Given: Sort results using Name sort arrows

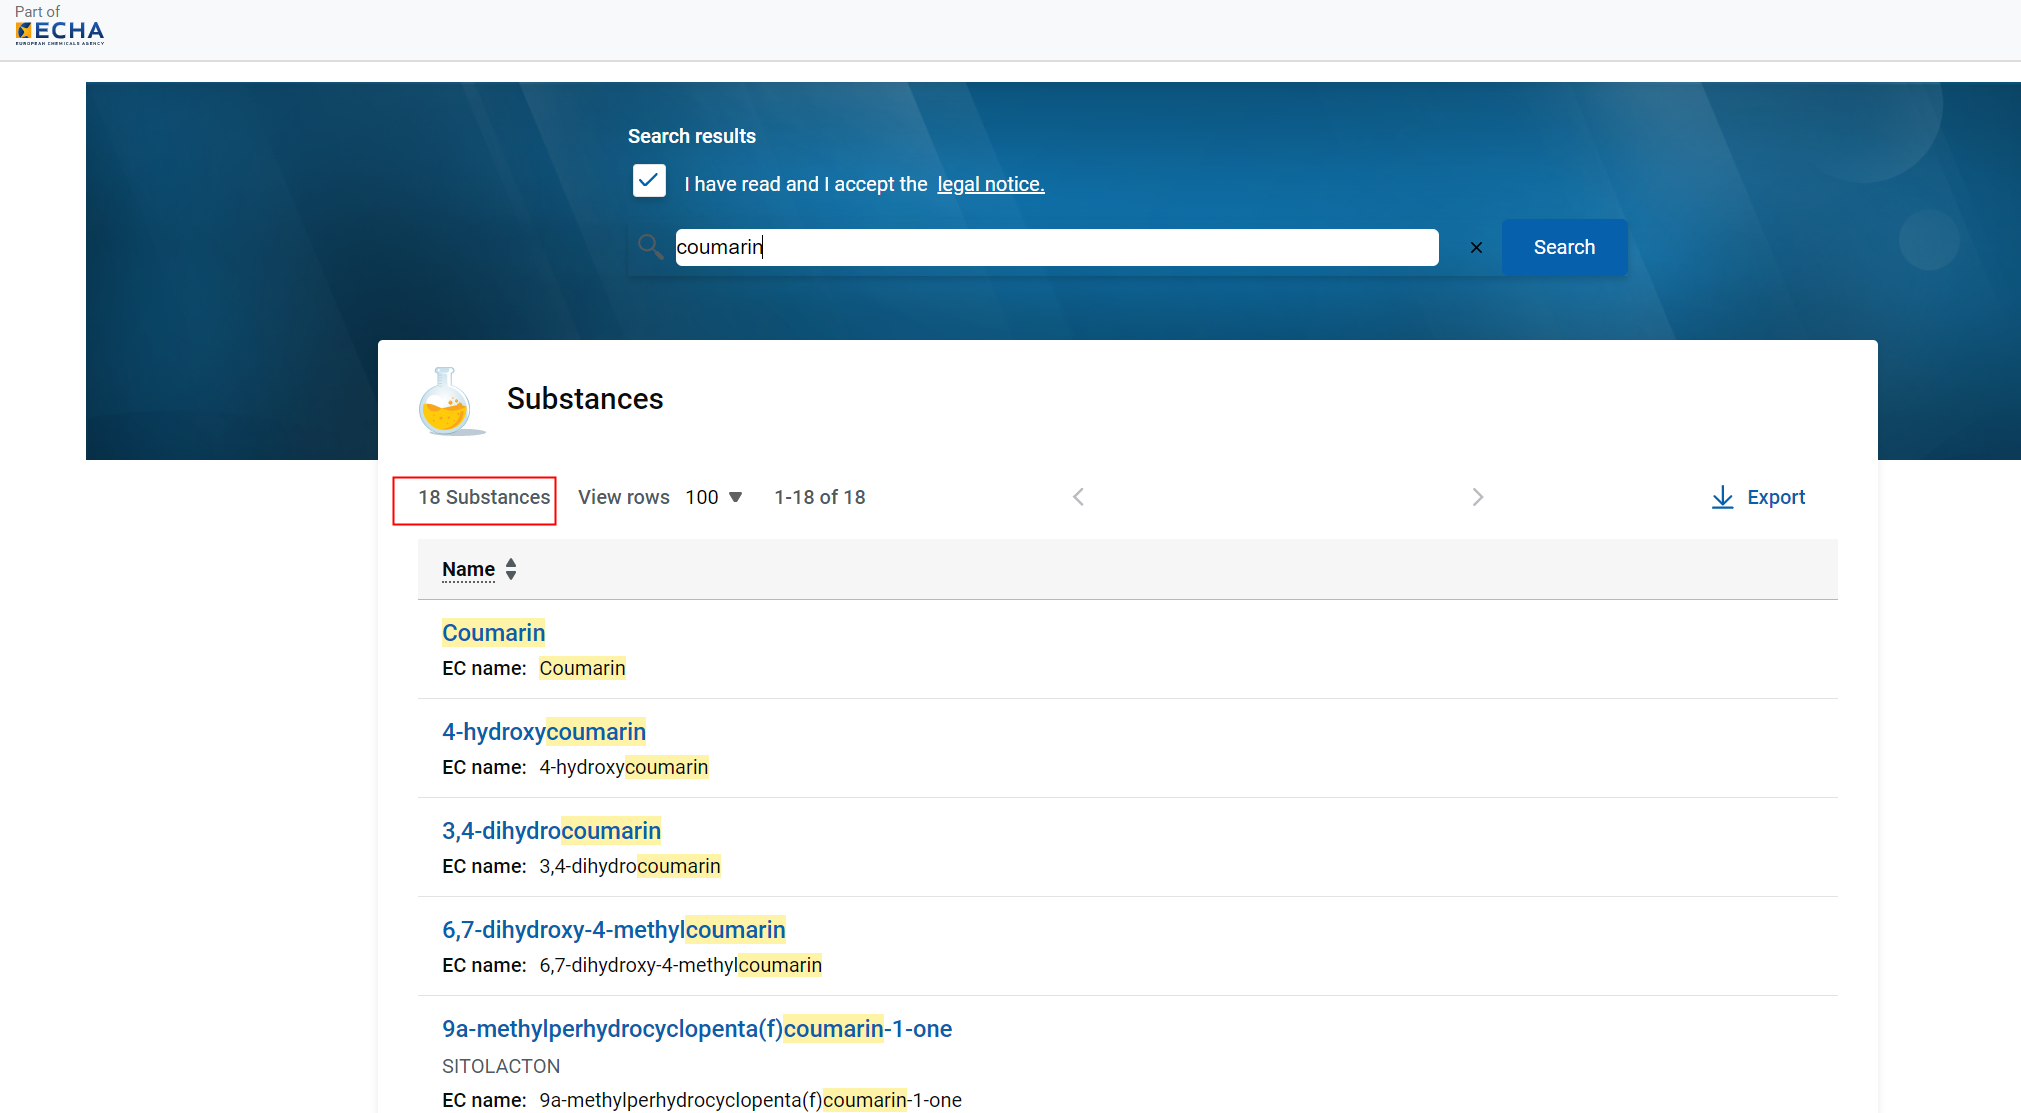Looking at the screenshot, I should (x=511, y=569).
